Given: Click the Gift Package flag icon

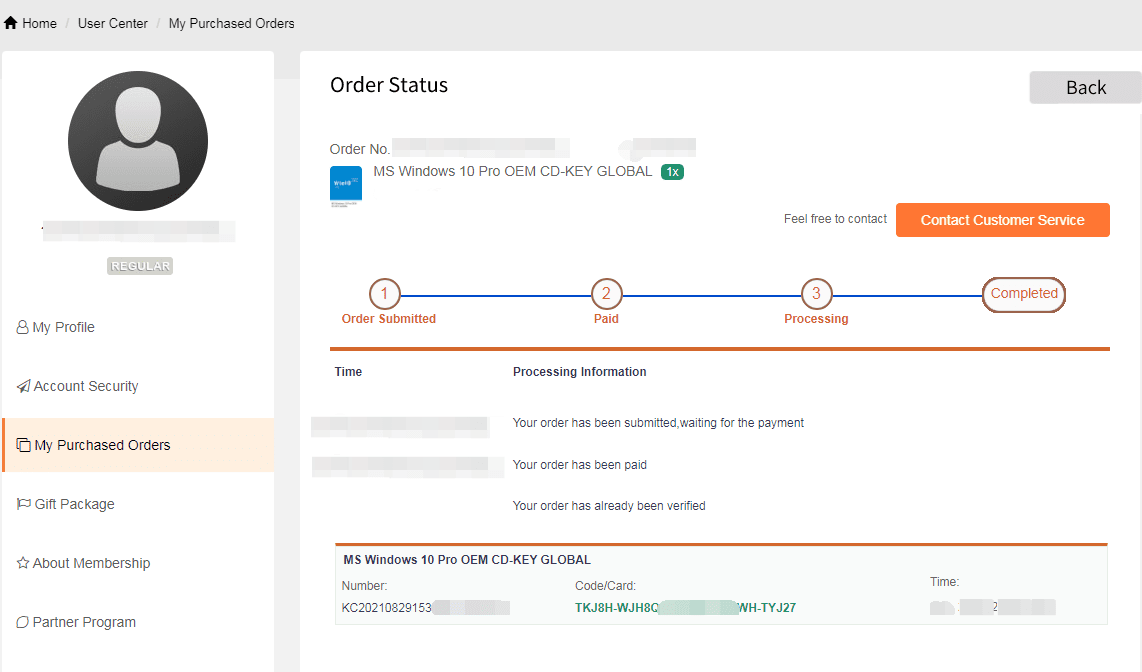Looking at the screenshot, I should point(23,504).
